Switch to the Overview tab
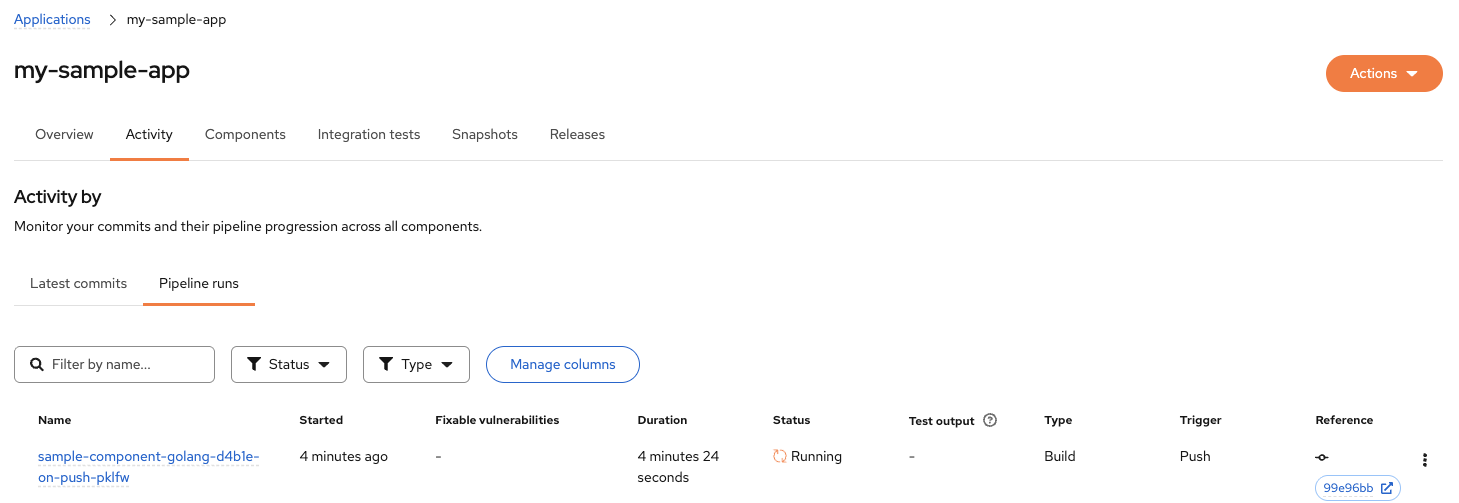The image size is (1459, 503). [64, 134]
